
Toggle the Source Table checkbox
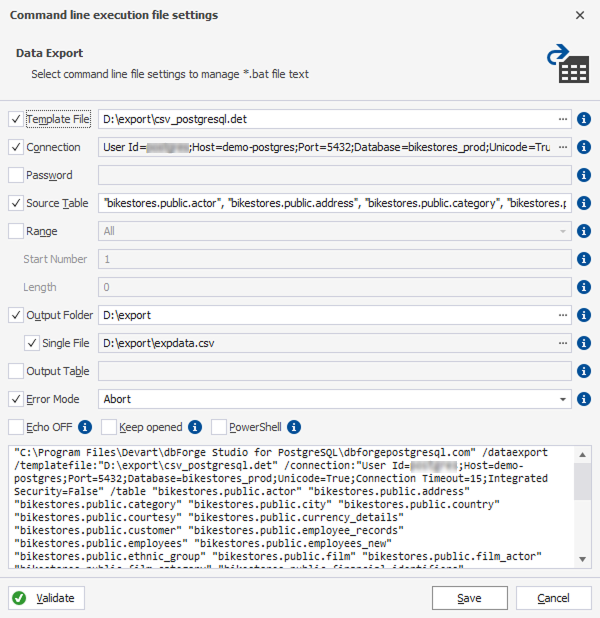tap(16, 203)
